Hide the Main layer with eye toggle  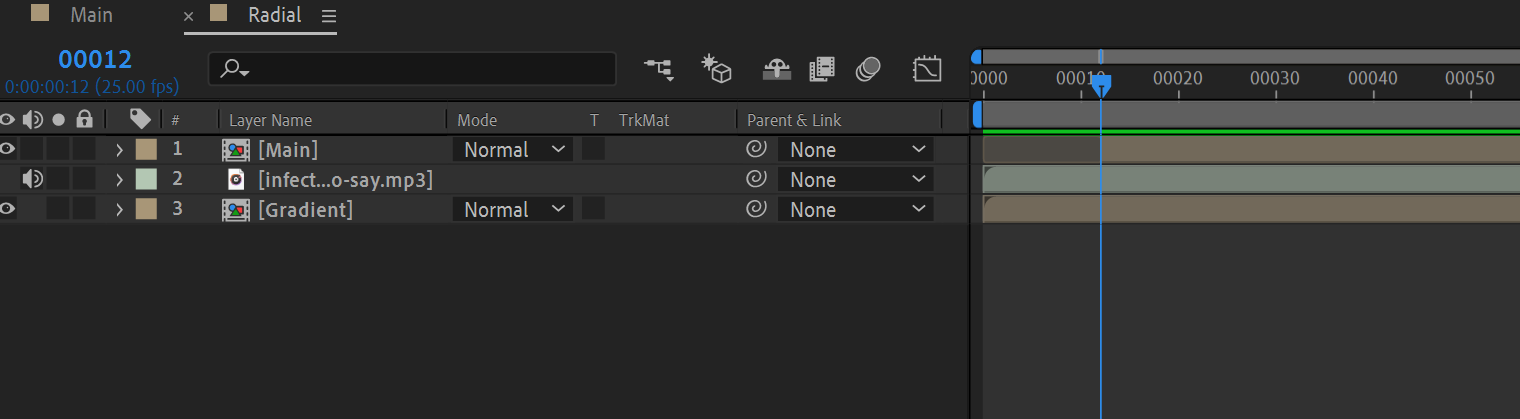pos(8,150)
